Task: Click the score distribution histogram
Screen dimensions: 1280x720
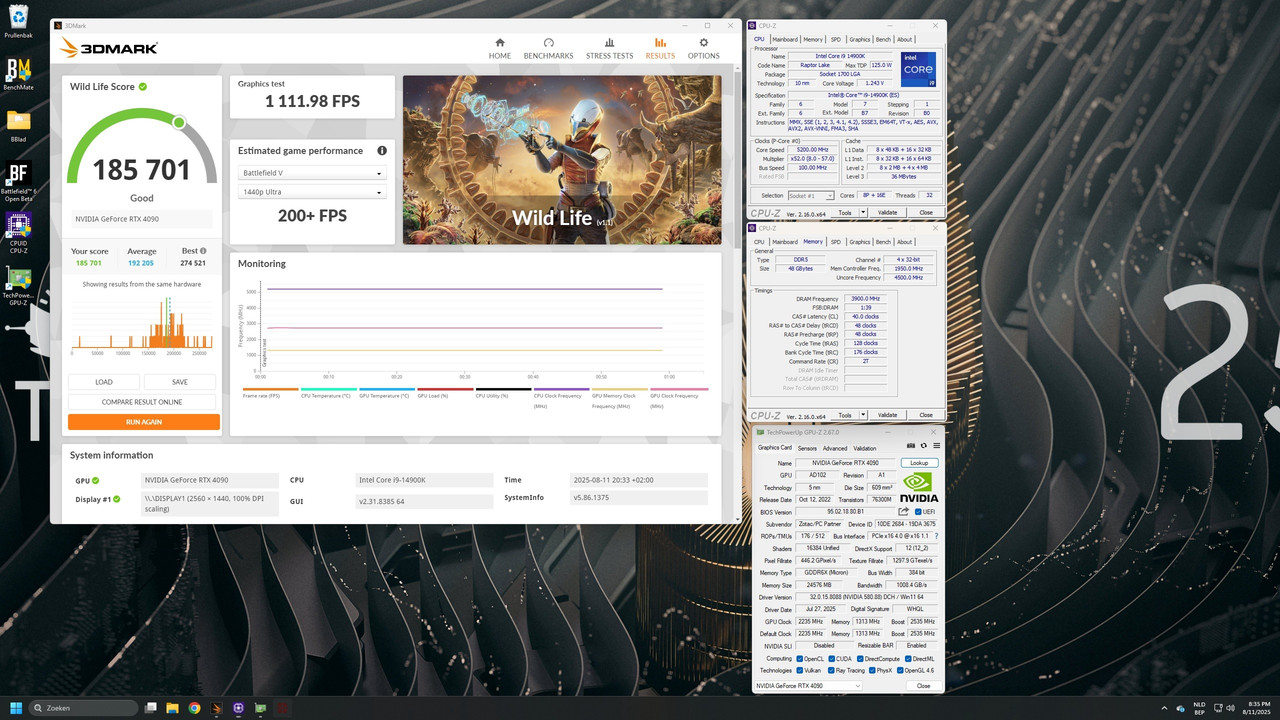Action: coord(144,325)
